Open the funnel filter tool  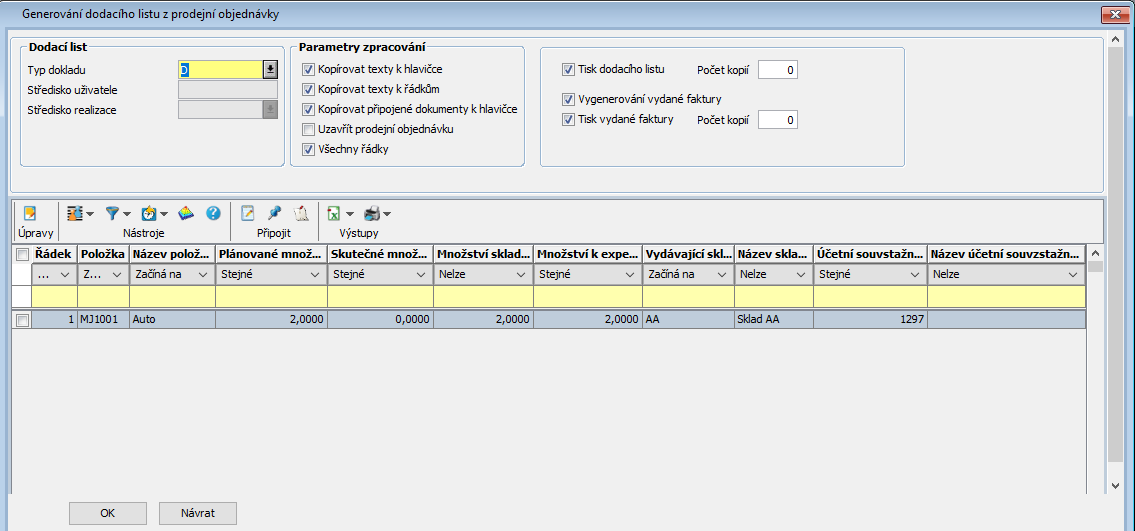click(113, 213)
